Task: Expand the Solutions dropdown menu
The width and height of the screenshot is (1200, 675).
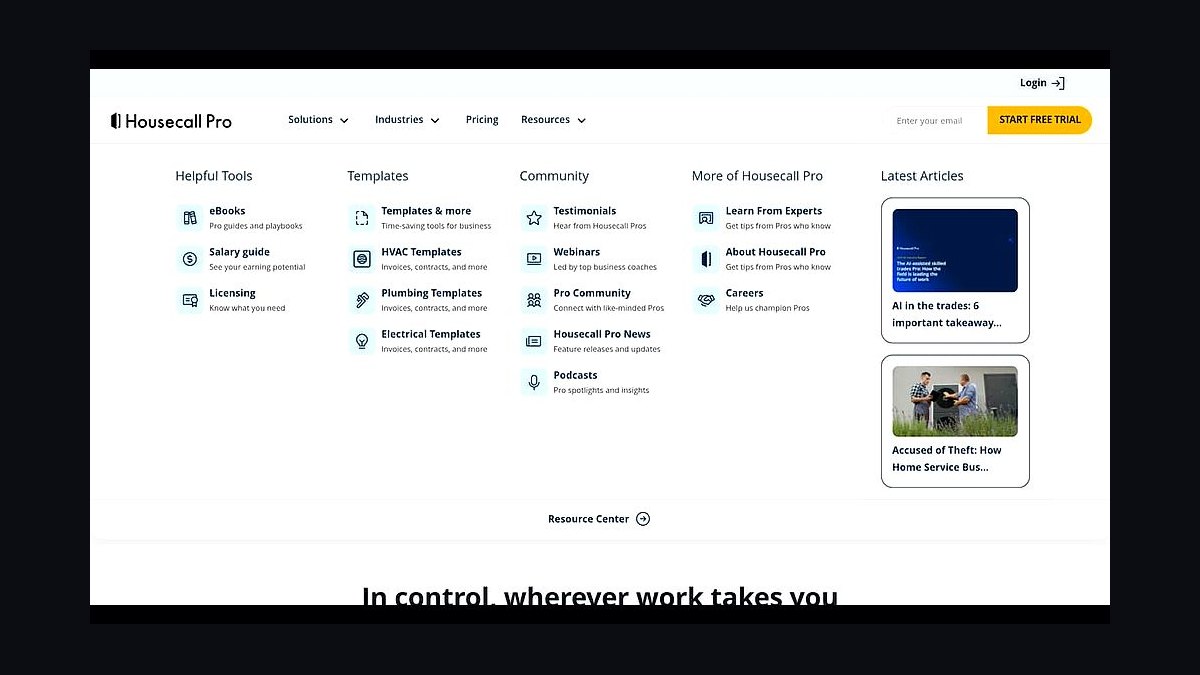Action: 319,120
